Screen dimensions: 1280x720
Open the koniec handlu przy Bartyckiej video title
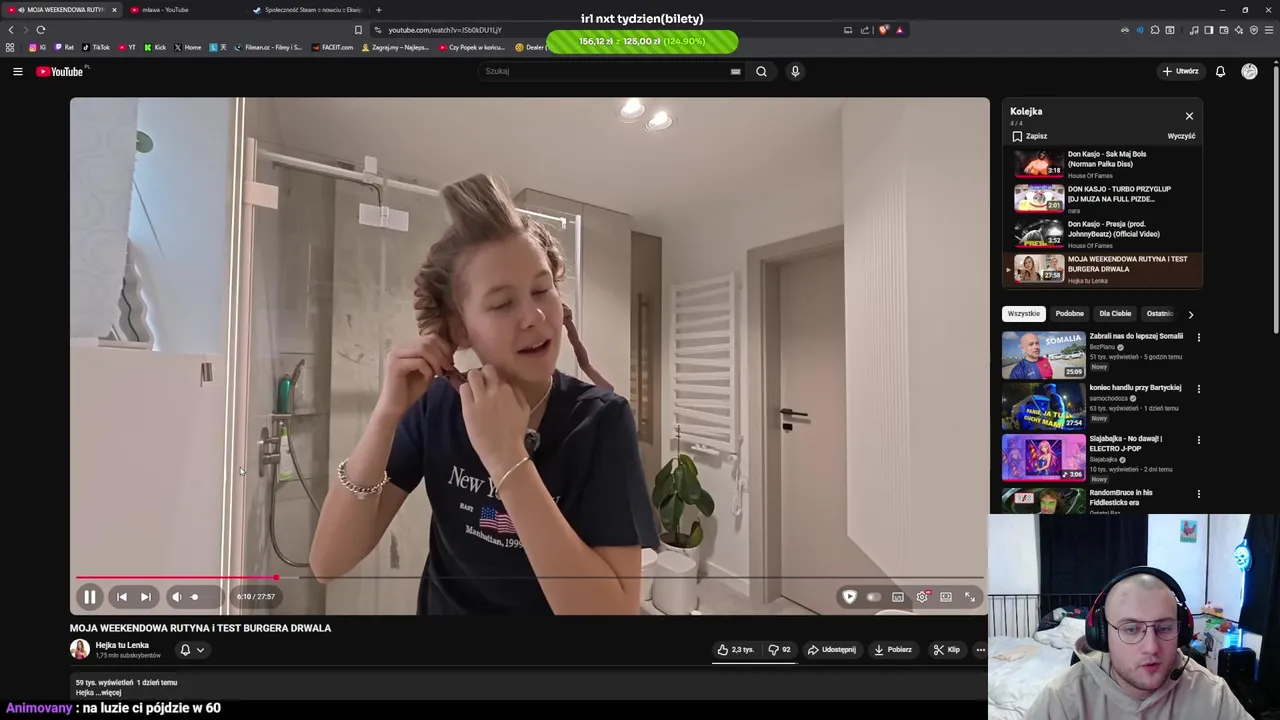click(x=1135, y=387)
